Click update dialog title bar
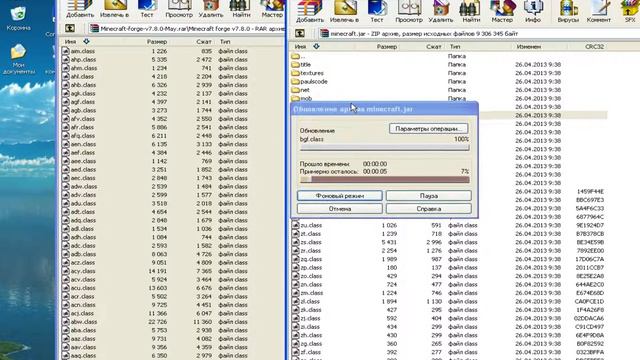 point(384,109)
